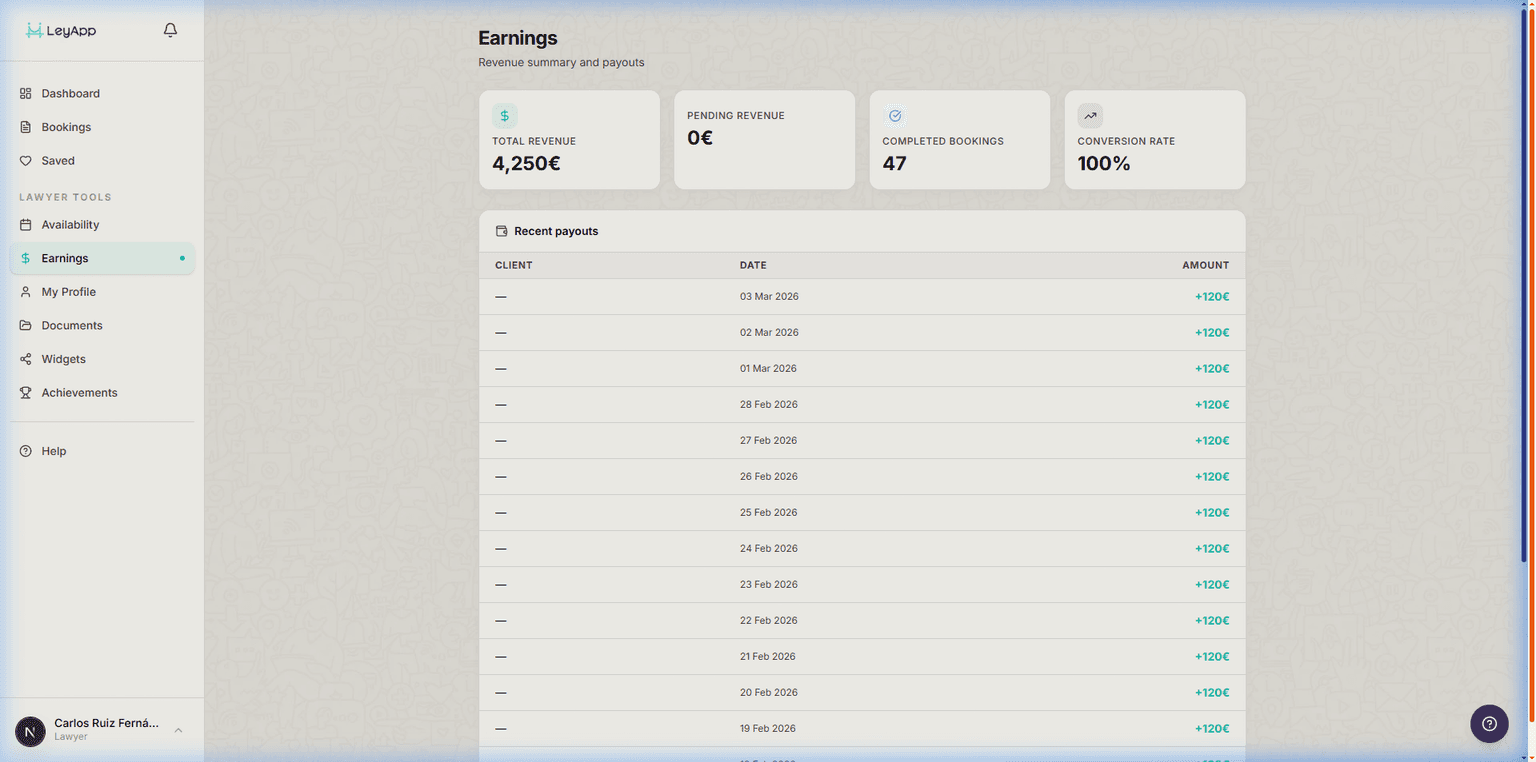Click the Recent payouts document icon

(500, 230)
